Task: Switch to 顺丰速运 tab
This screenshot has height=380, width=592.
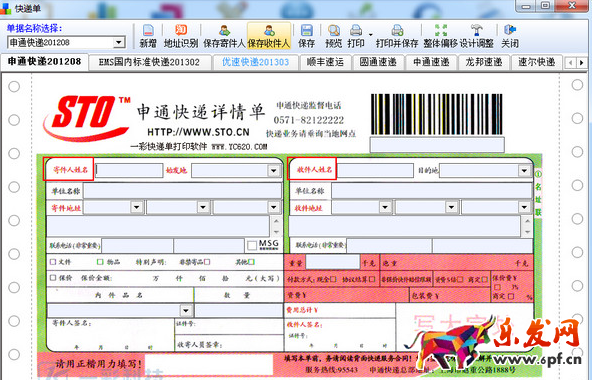Action: (325, 62)
